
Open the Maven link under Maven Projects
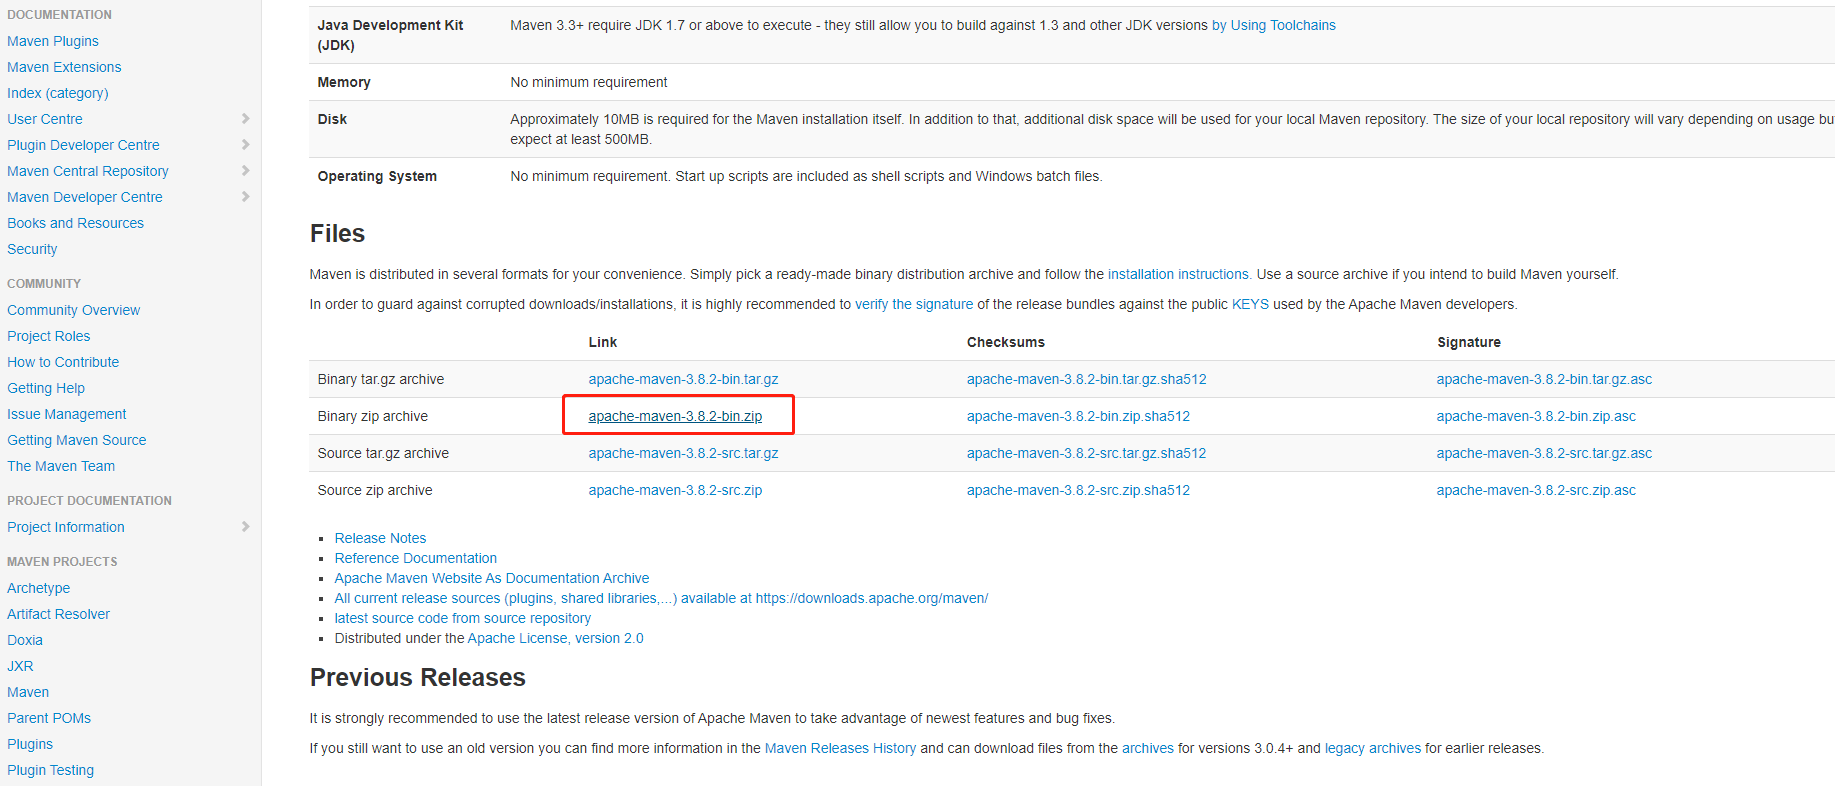(x=28, y=692)
